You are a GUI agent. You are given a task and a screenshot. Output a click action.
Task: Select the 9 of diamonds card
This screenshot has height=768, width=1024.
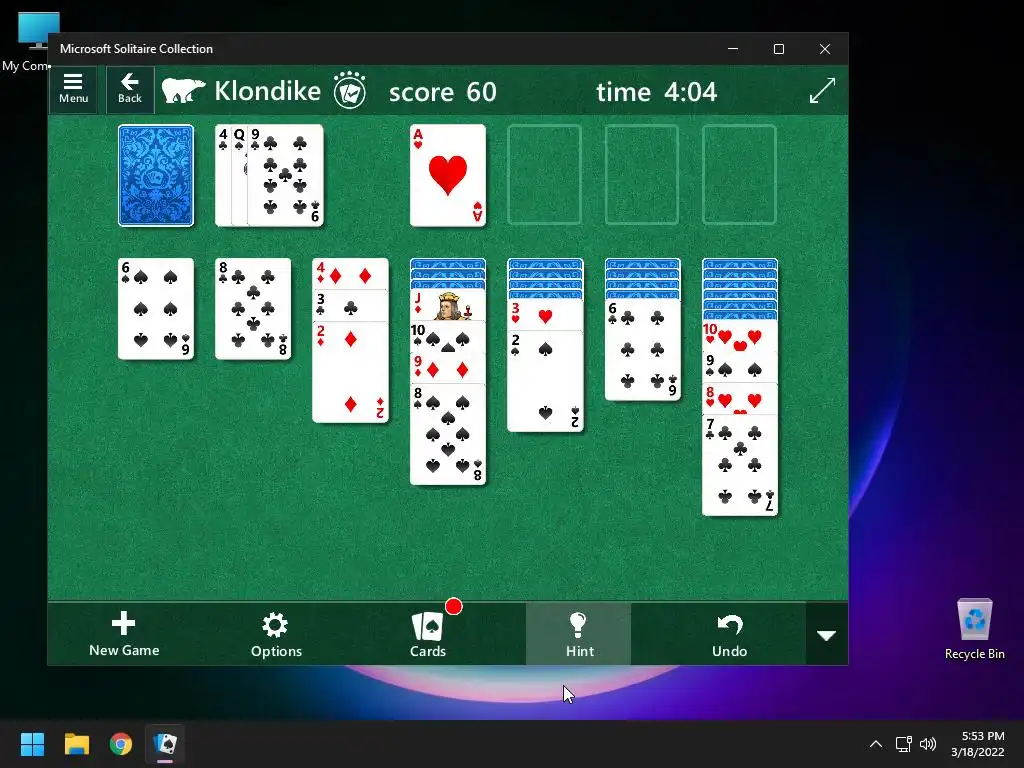coord(448,368)
